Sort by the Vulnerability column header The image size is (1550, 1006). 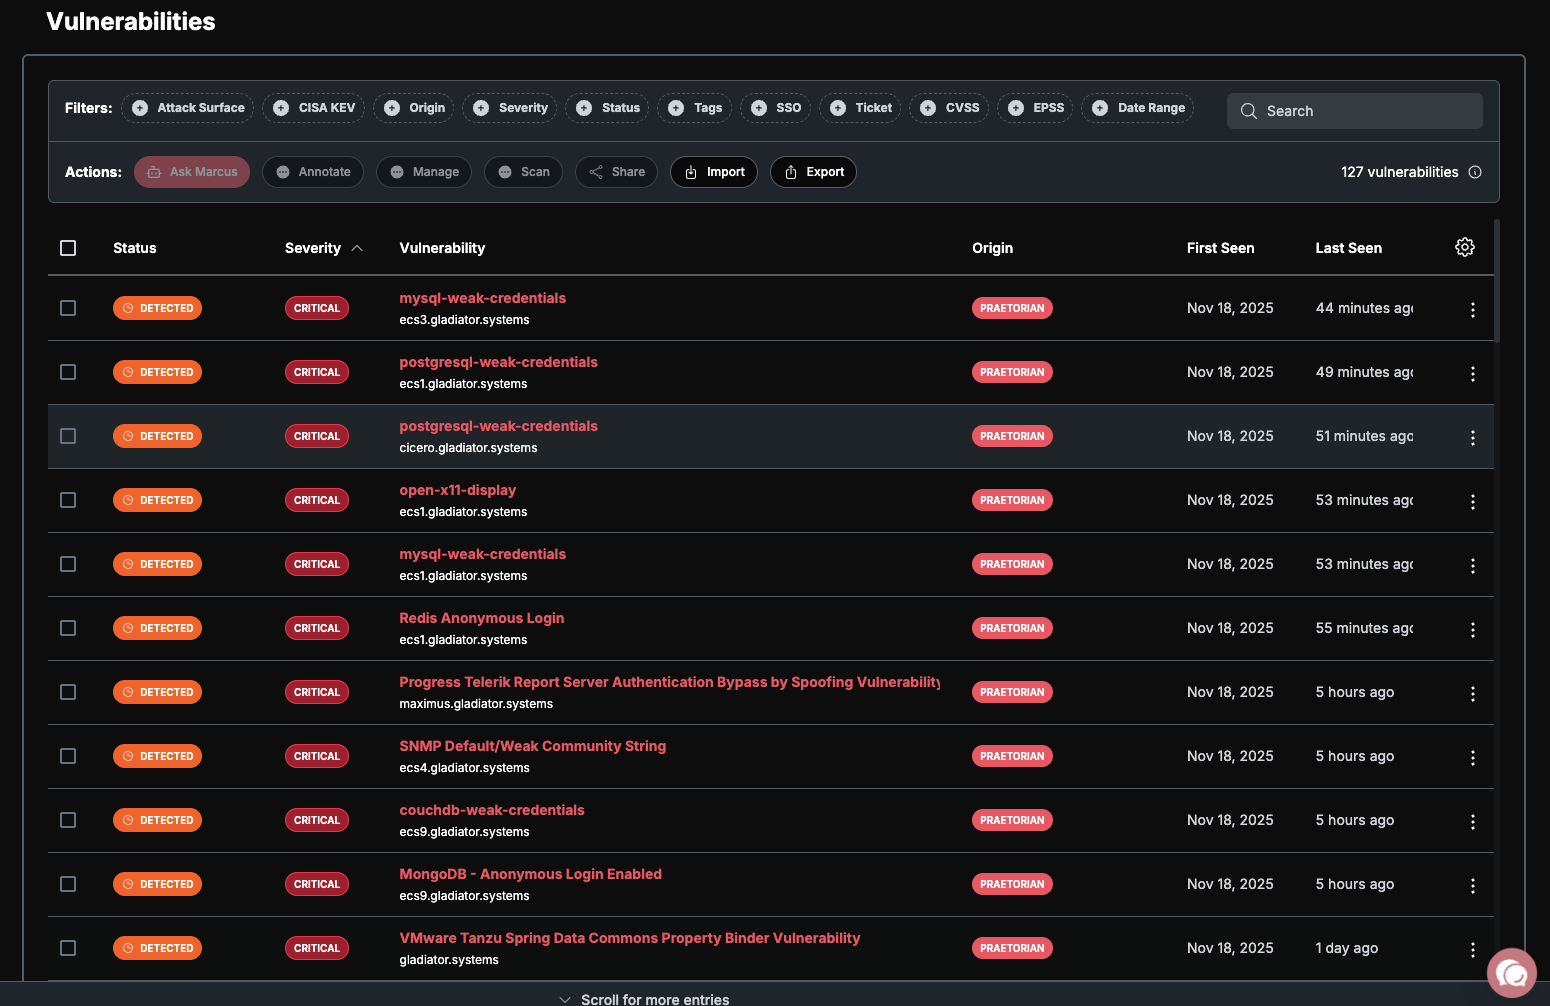click(442, 248)
